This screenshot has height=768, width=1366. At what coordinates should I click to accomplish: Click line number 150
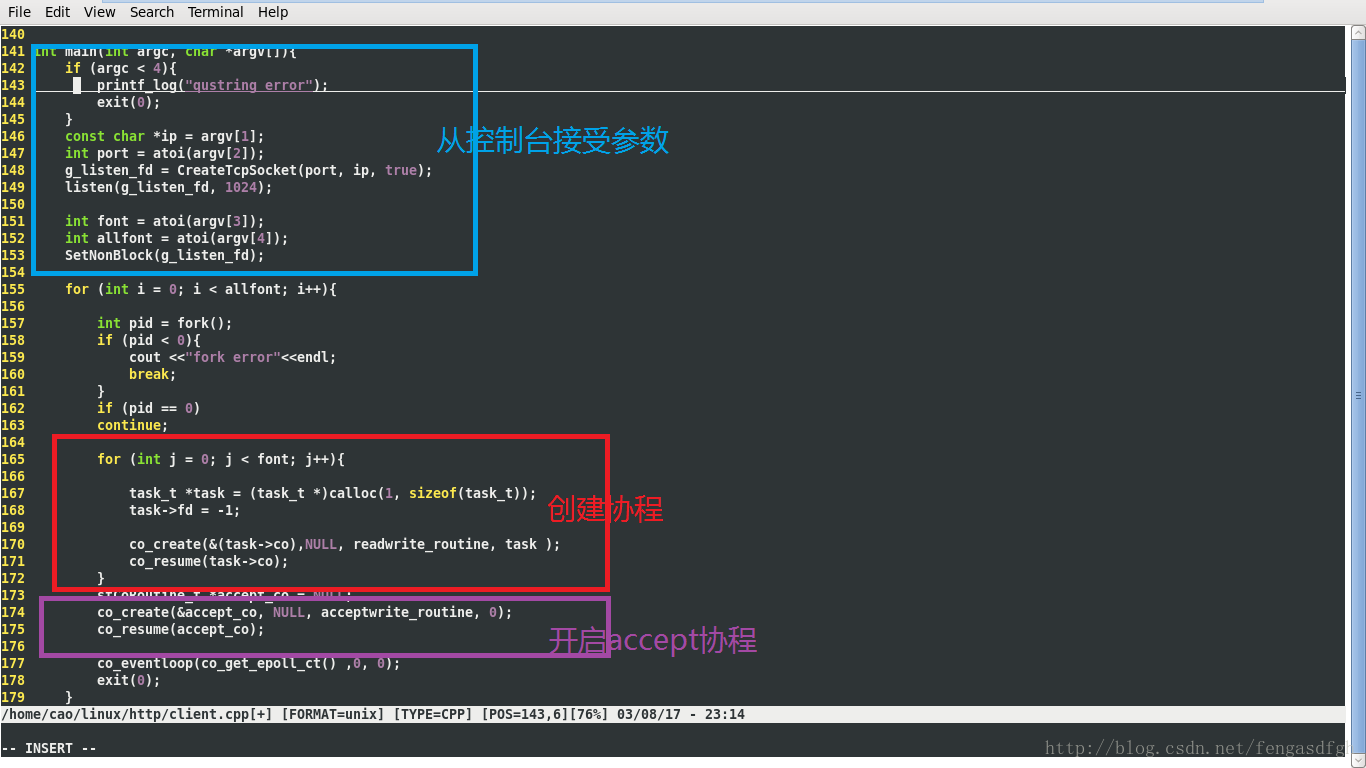13,204
